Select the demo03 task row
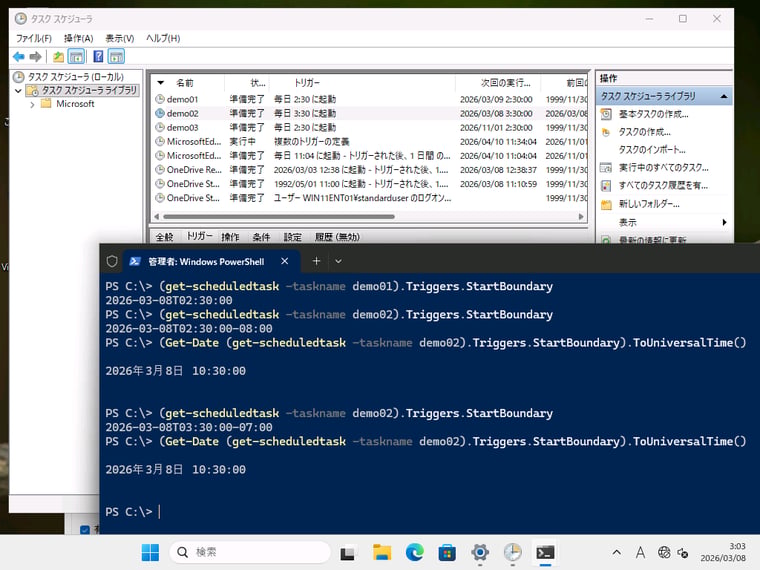This screenshot has width=760, height=570. [x=370, y=127]
